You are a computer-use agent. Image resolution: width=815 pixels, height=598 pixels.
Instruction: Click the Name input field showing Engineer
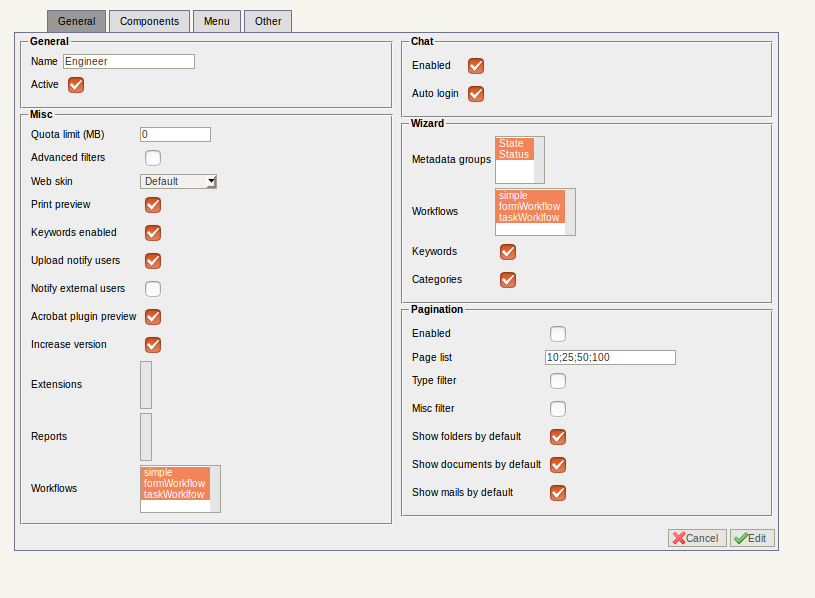pyautogui.click(x=128, y=61)
